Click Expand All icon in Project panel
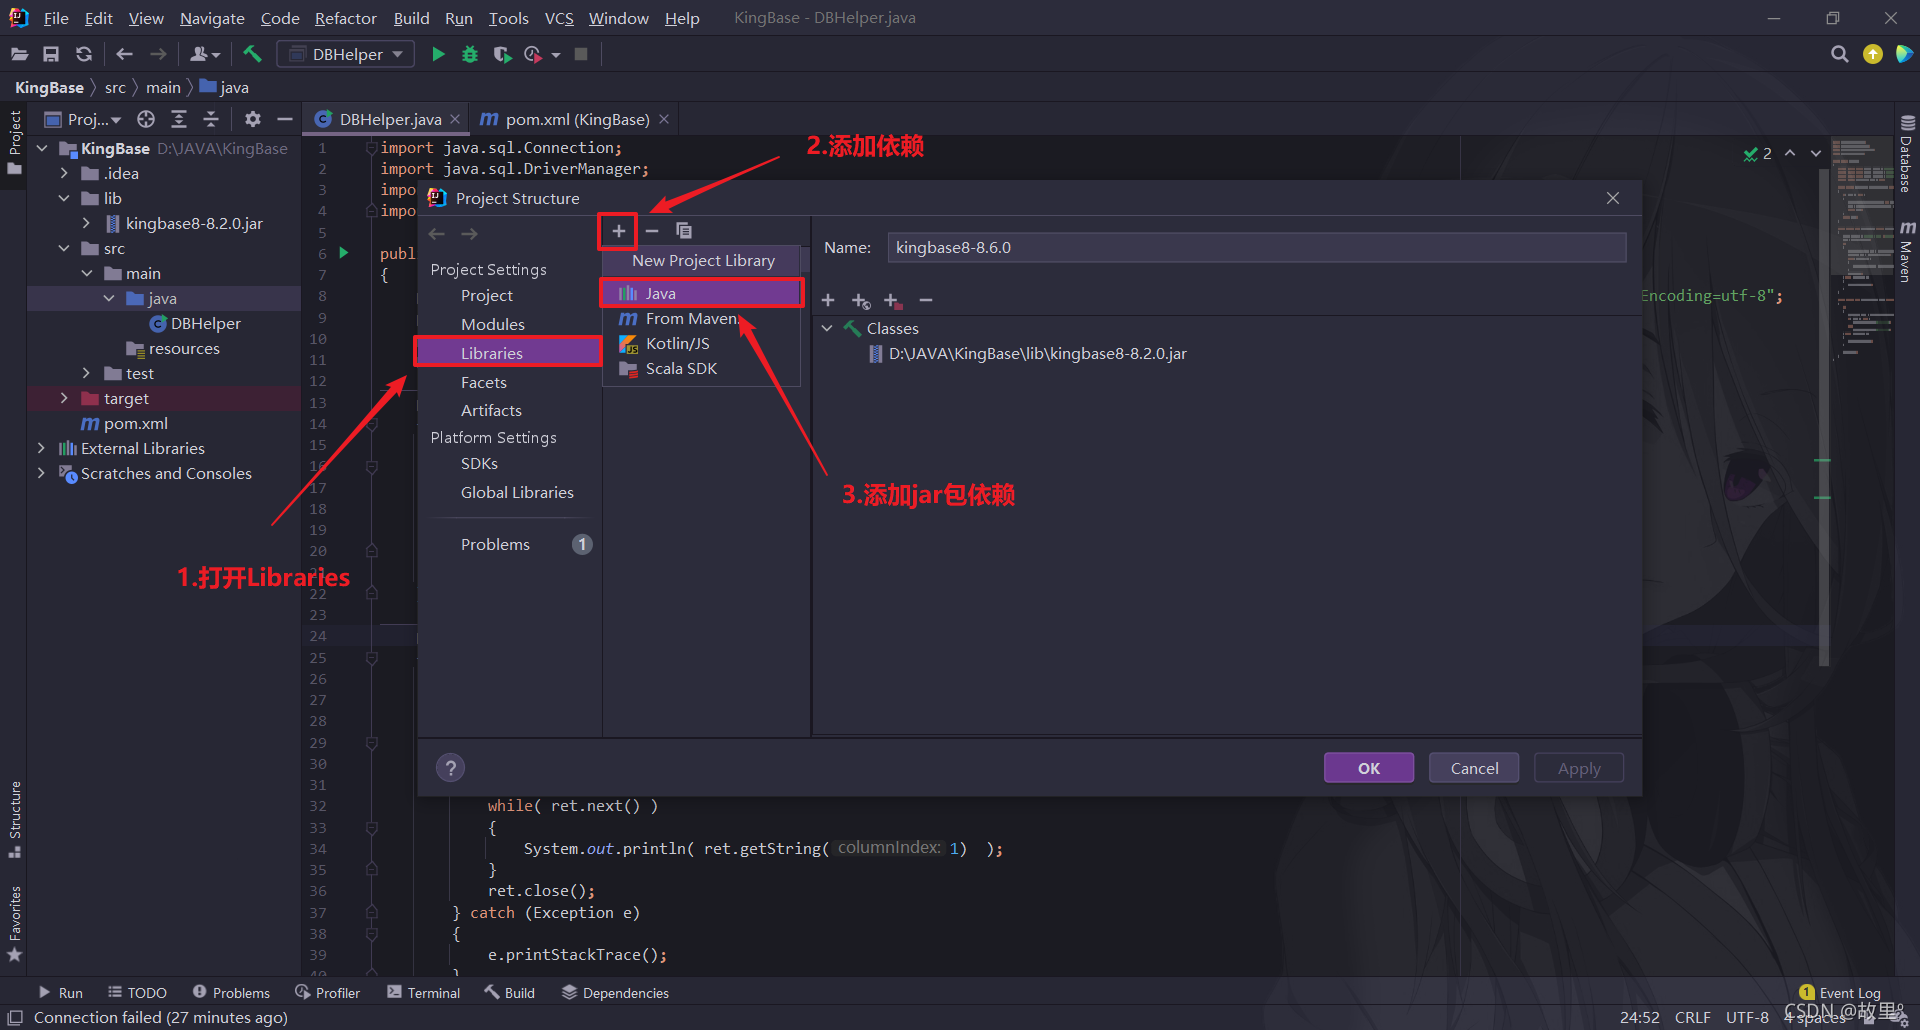The width and height of the screenshot is (1920, 1030). tap(179, 119)
